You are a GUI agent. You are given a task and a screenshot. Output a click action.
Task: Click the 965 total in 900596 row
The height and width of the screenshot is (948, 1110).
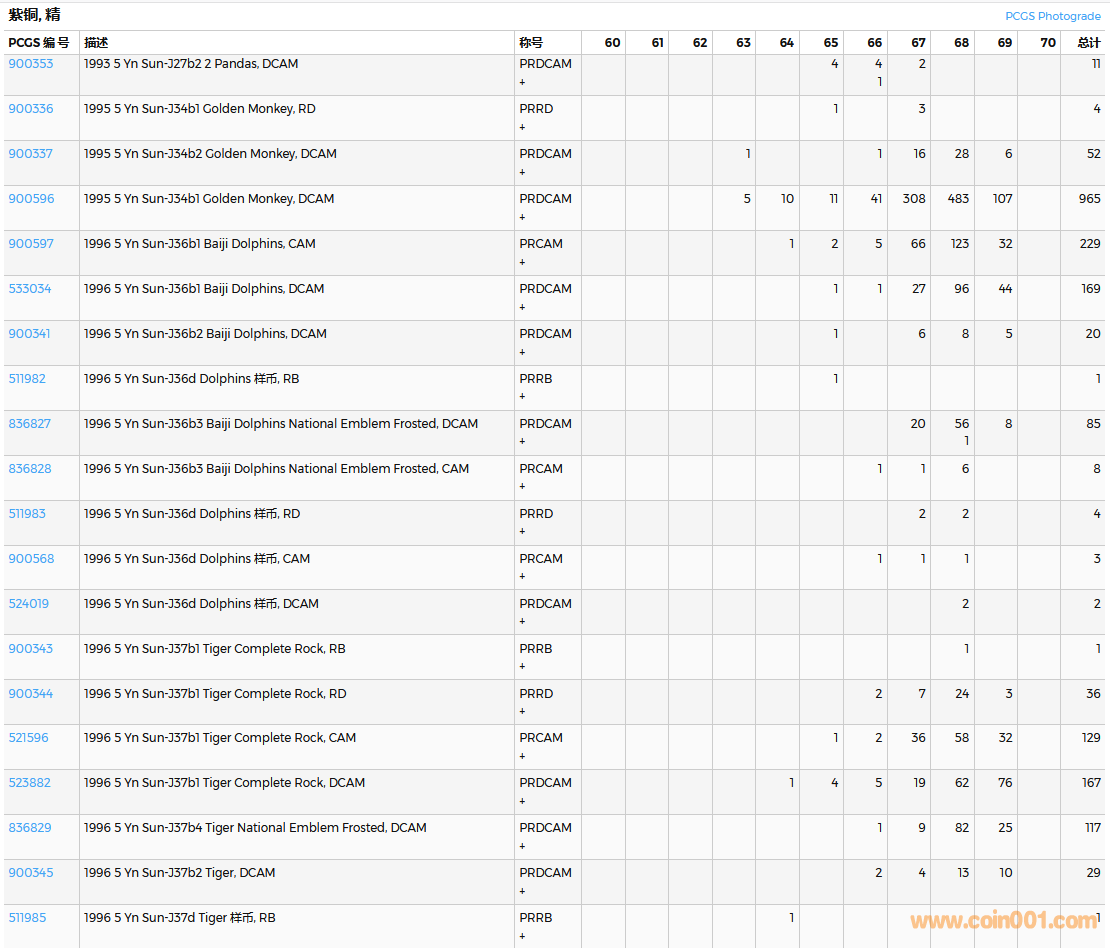click(x=1089, y=199)
